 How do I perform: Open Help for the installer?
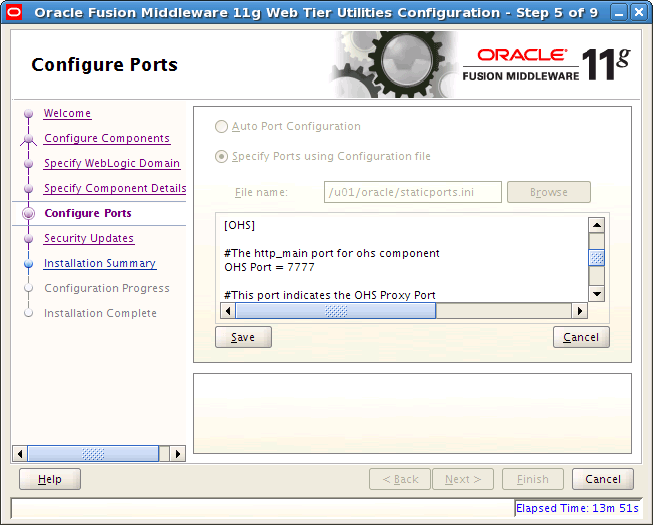click(50, 479)
